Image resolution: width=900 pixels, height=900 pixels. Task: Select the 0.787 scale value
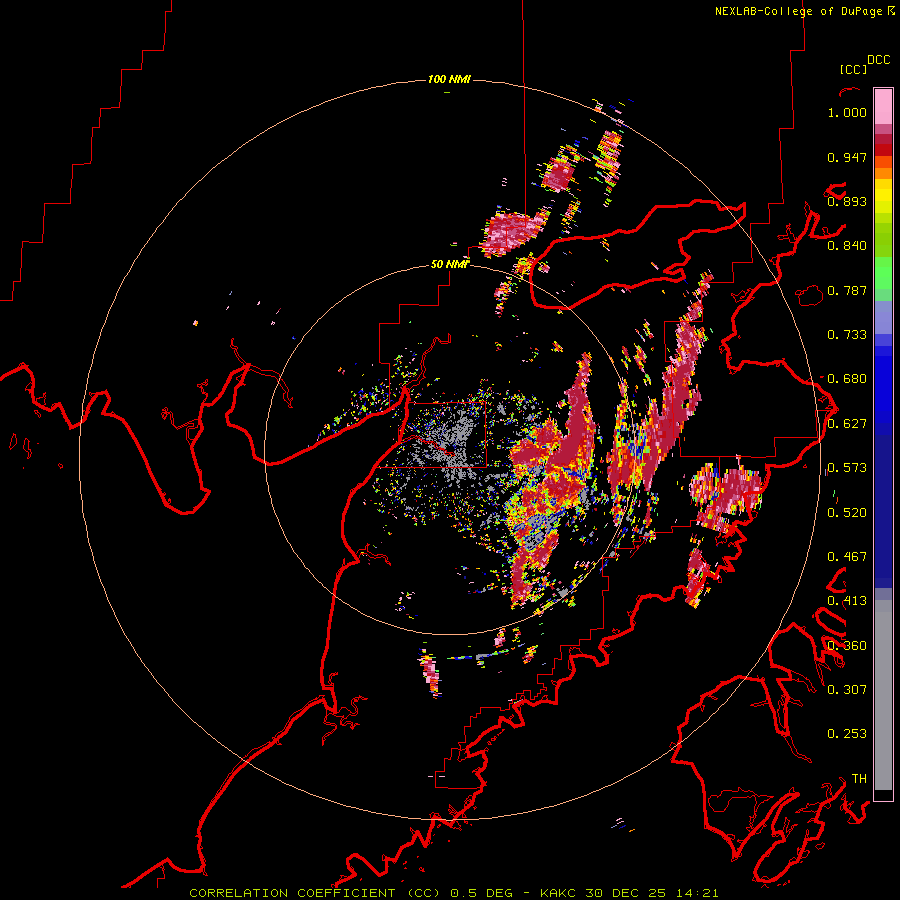click(x=847, y=290)
